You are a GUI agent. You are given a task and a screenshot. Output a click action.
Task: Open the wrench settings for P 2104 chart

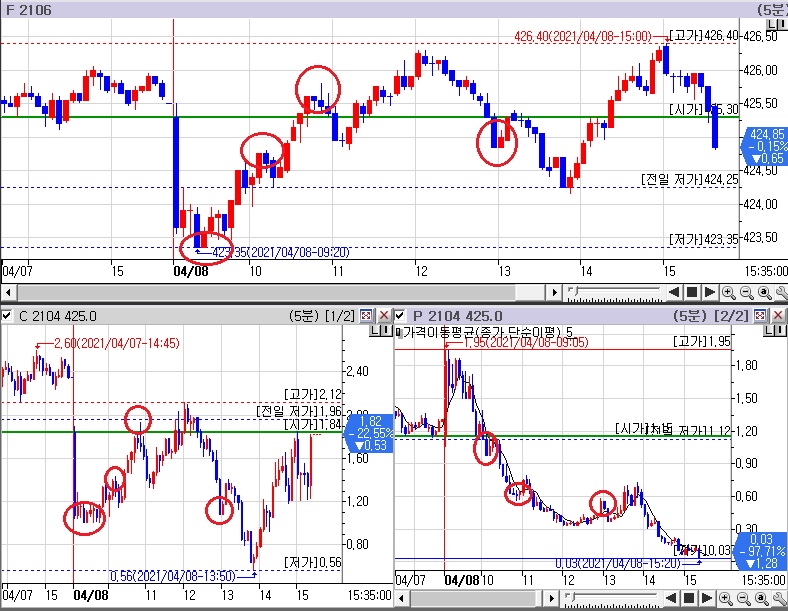780,598
